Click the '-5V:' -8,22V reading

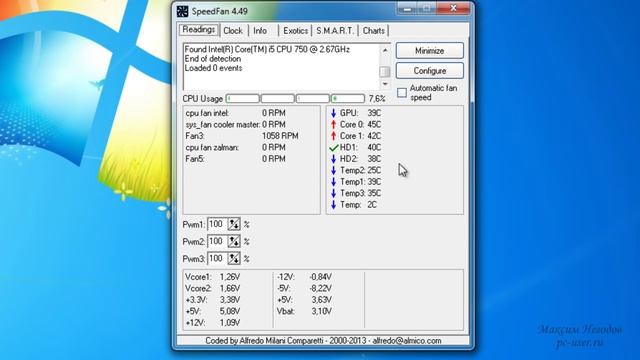point(304,288)
